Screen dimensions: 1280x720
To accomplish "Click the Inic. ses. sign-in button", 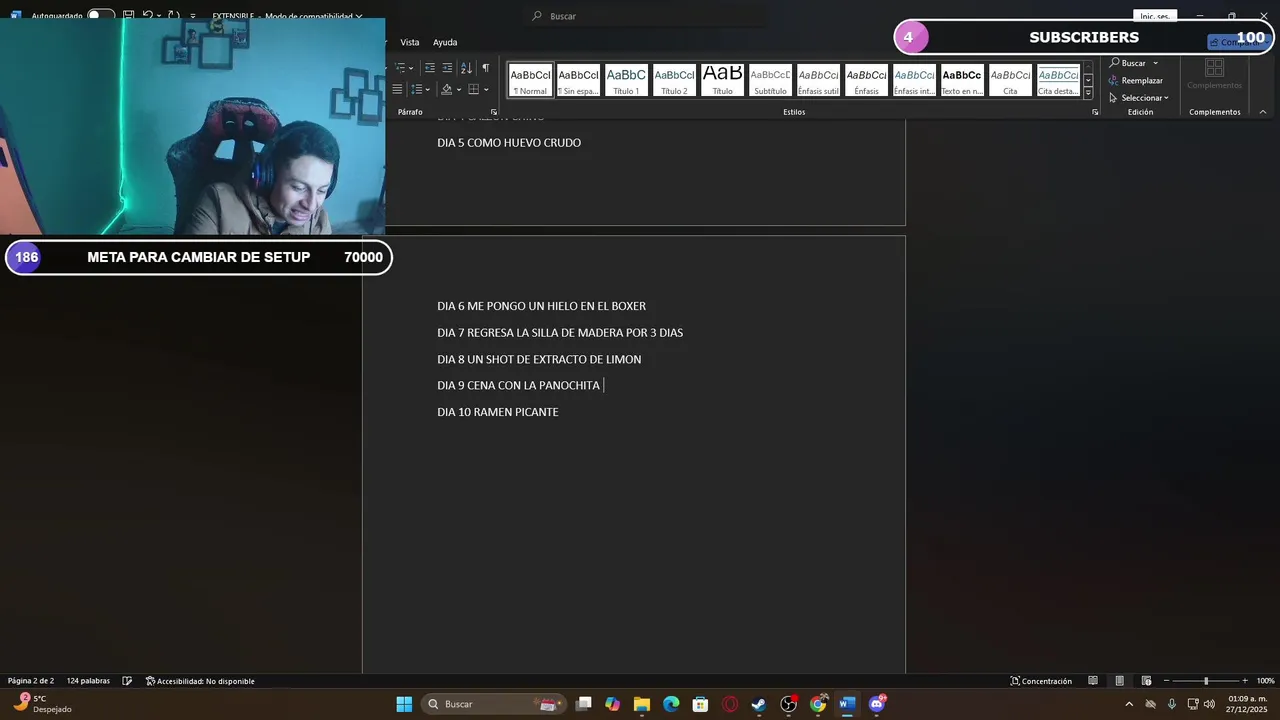I will 1154,16.
